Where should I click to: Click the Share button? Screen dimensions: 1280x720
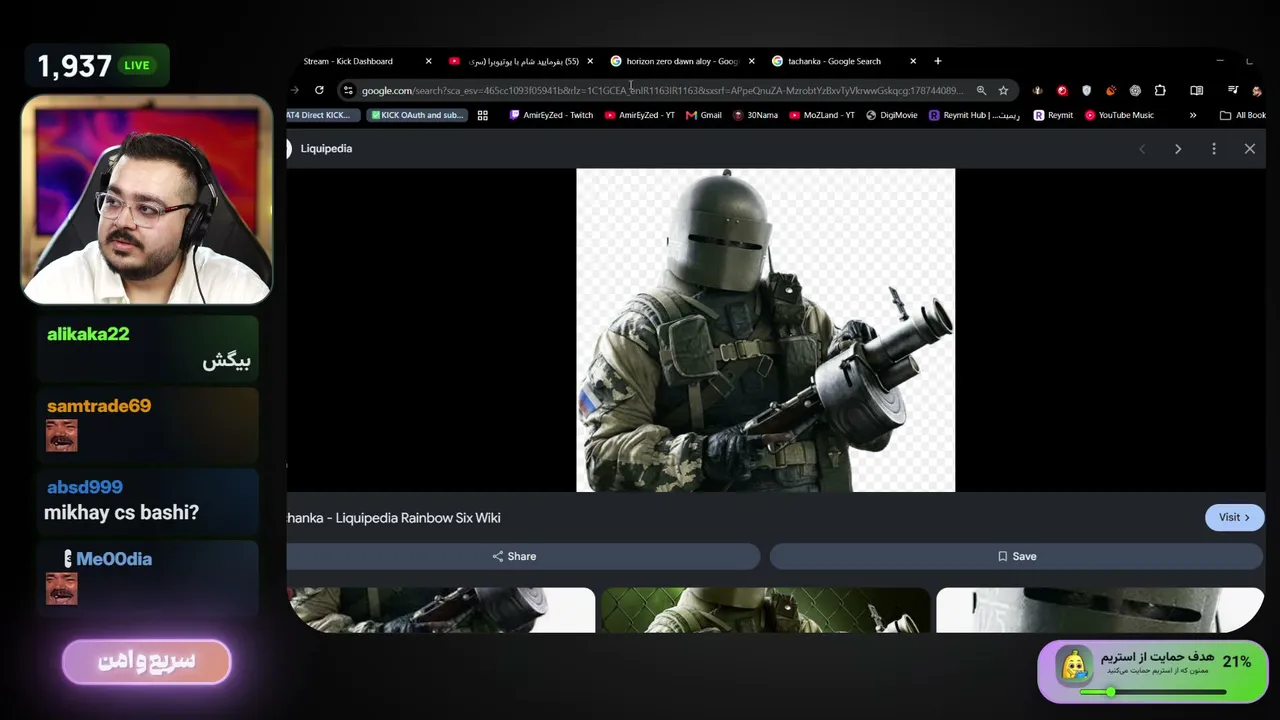pyautogui.click(x=523, y=556)
